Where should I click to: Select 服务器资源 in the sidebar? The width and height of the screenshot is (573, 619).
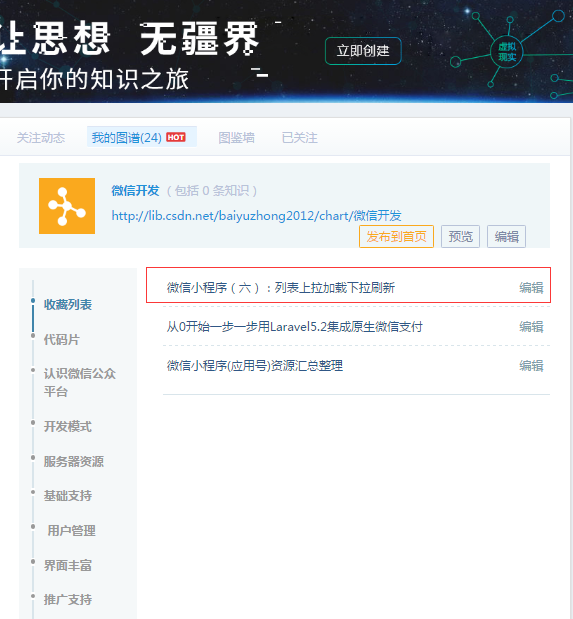click(x=74, y=461)
